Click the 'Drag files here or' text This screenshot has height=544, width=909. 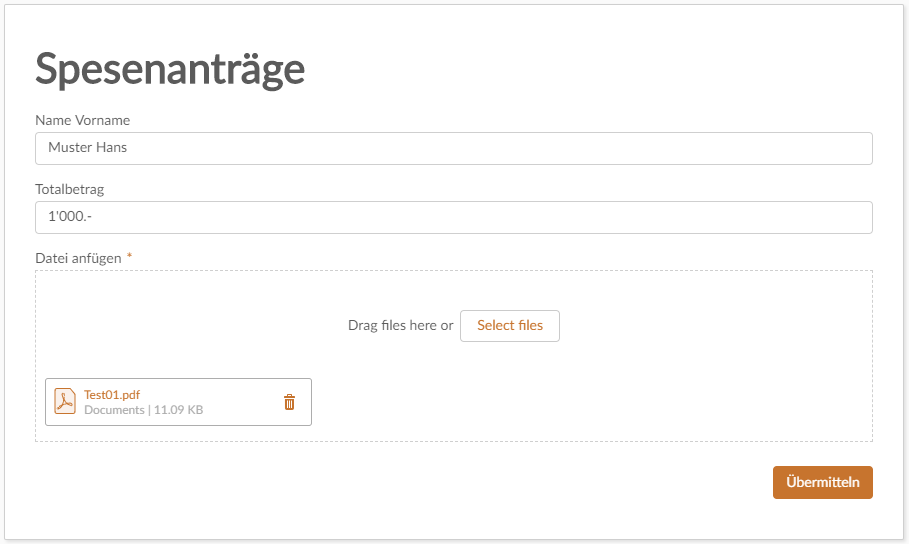pyautogui.click(x=400, y=326)
